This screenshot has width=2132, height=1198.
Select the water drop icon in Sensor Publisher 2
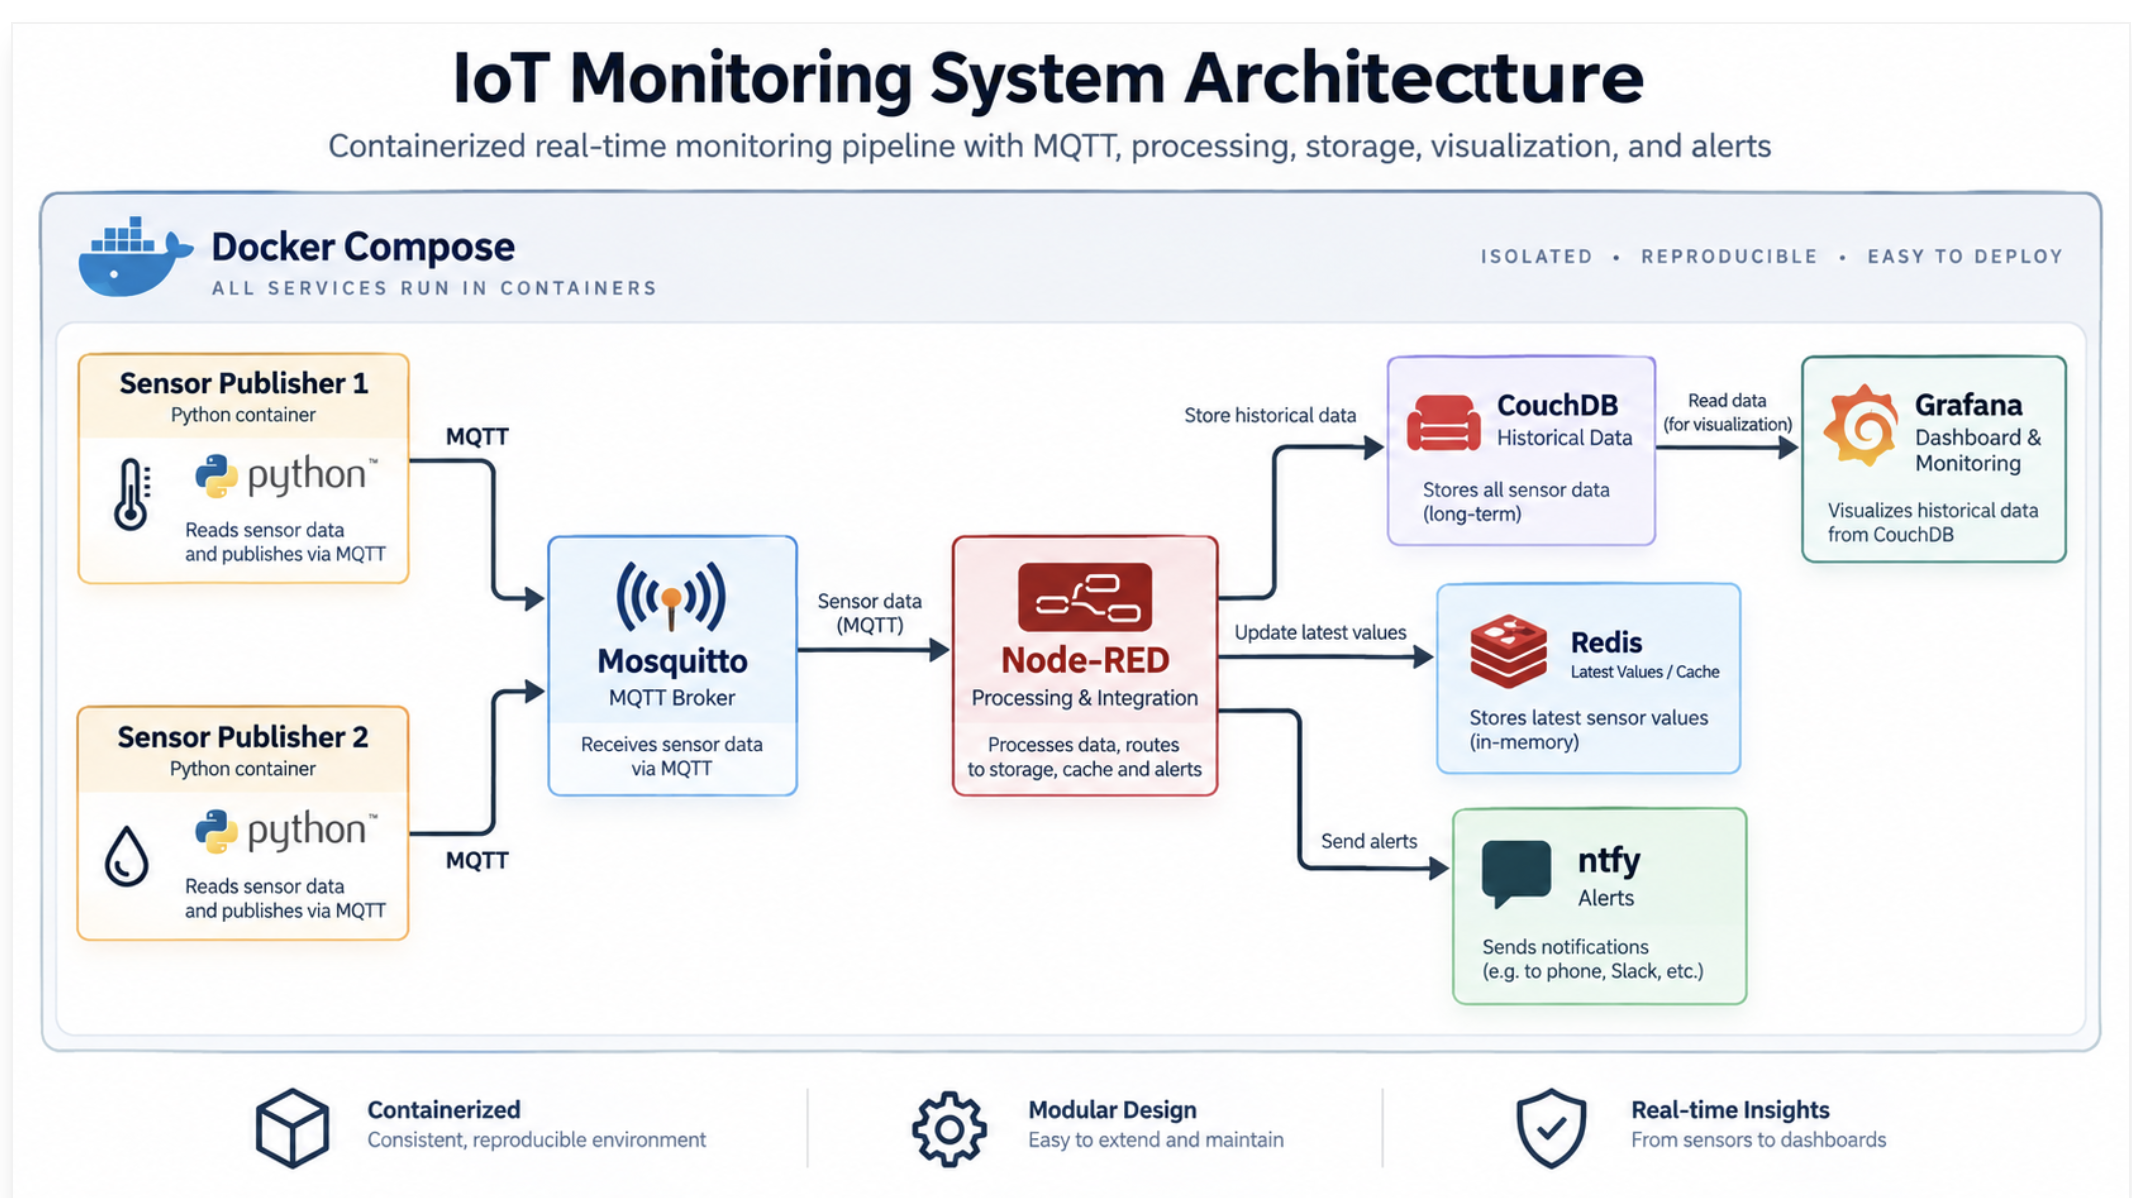click(x=126, y=856)
